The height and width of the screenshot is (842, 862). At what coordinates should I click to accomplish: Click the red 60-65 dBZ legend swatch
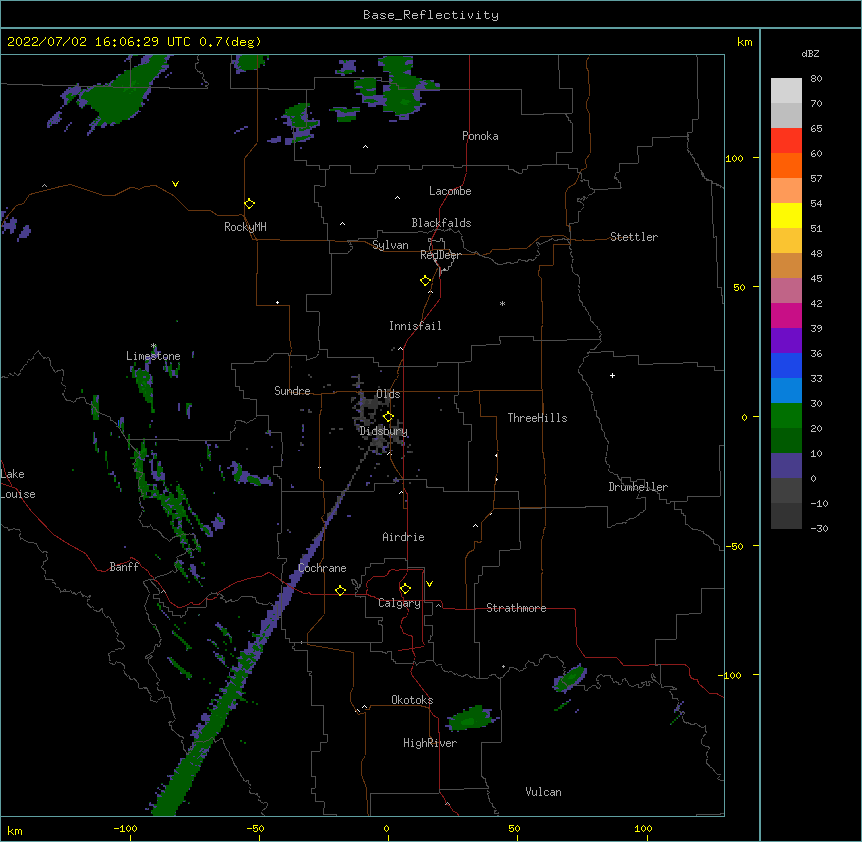coord(786,141)
